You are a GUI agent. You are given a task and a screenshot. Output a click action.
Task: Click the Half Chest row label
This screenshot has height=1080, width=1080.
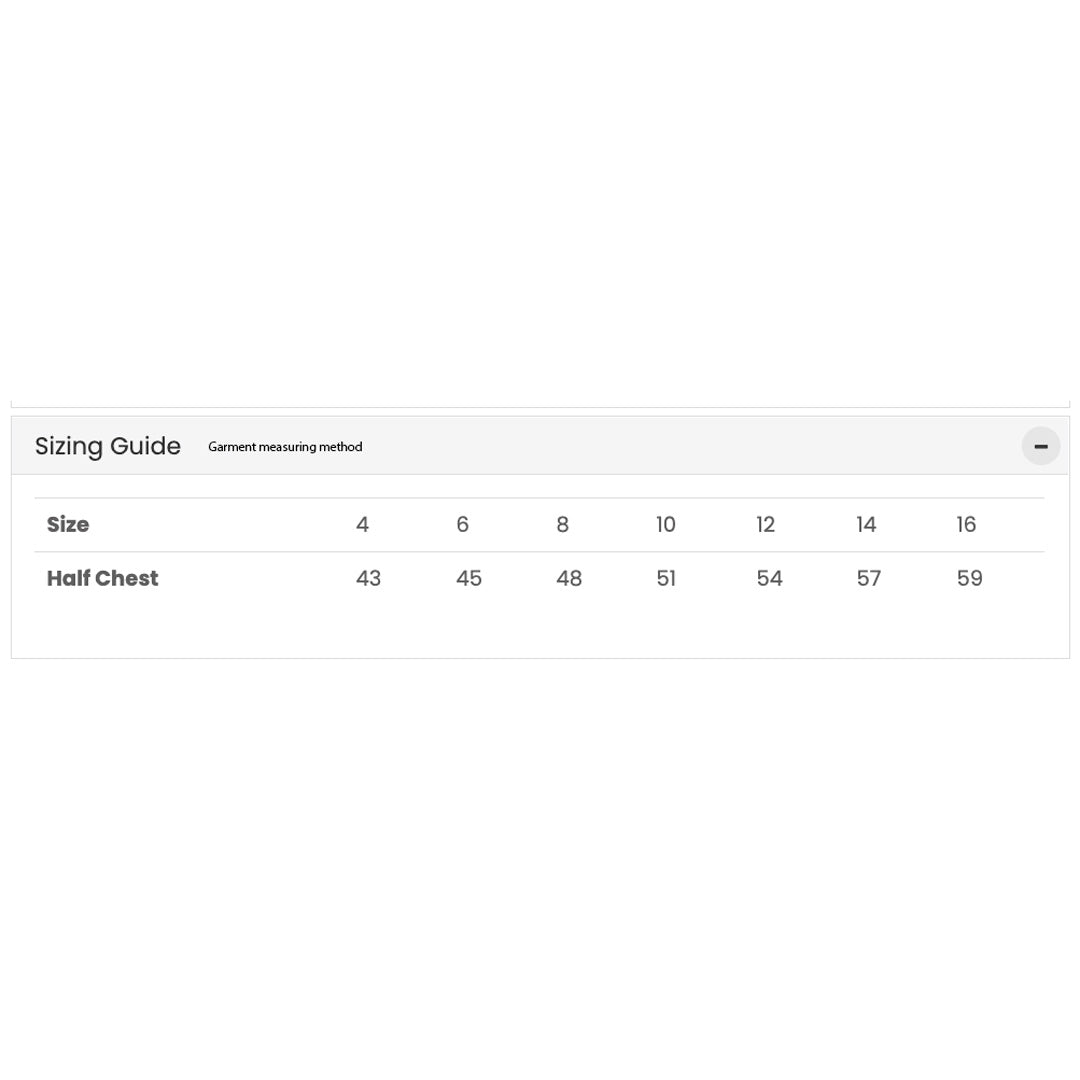pos(102,579)
